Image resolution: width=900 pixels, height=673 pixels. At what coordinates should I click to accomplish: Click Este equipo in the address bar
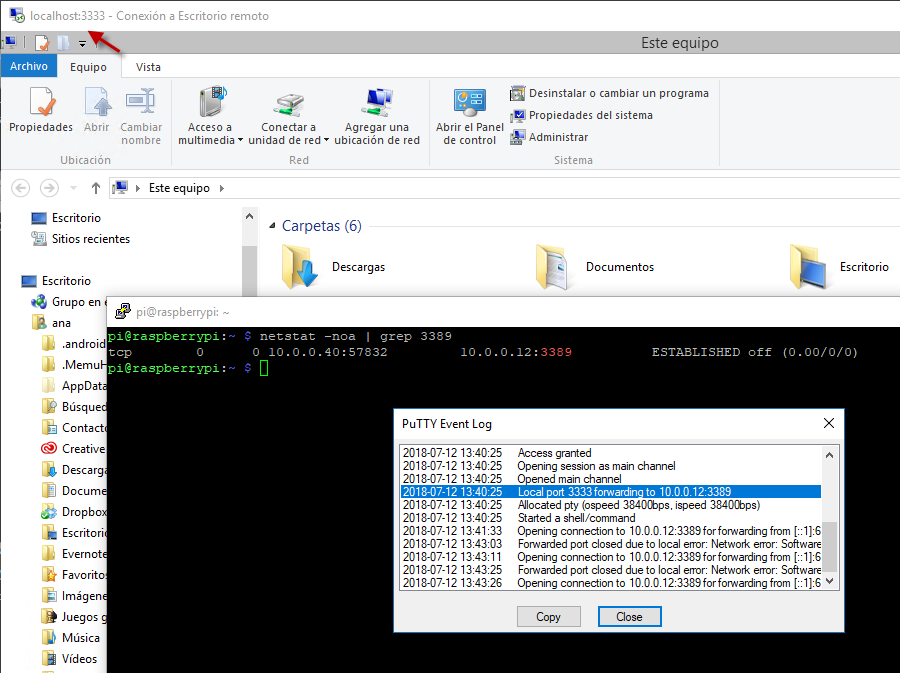(x=179, y=188)
